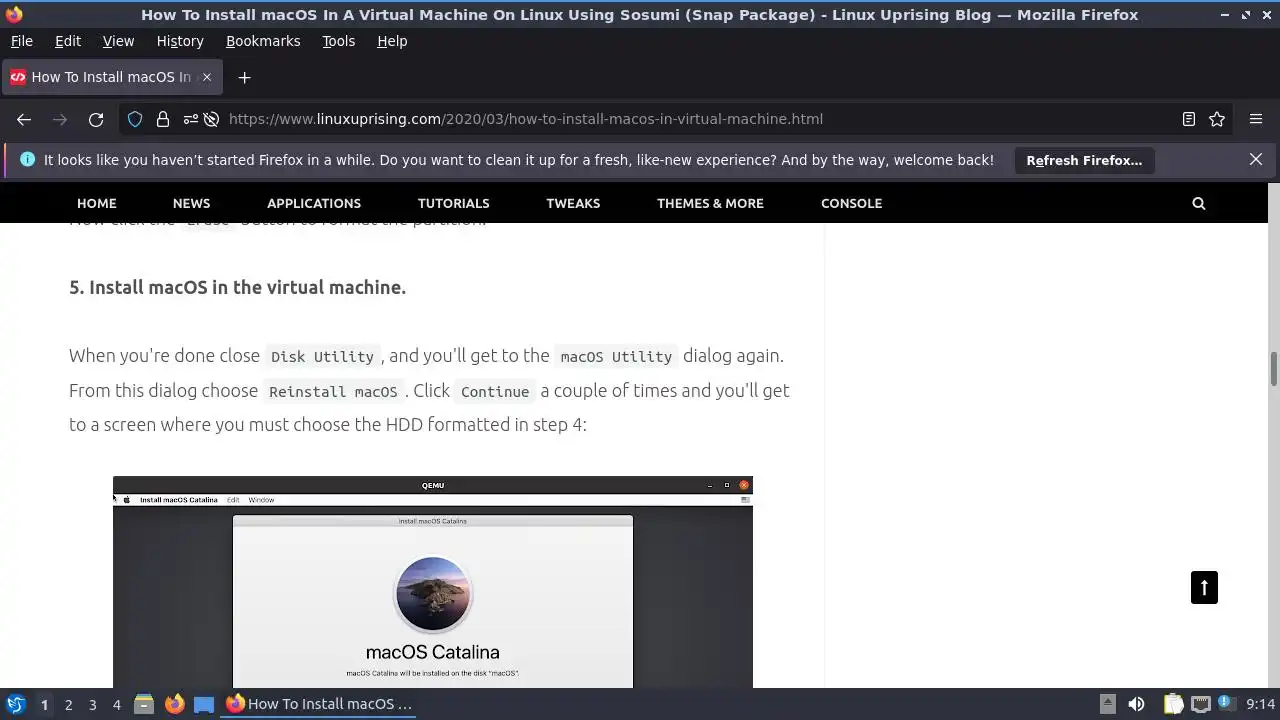This screenshot has height=720, width=1280.
Task: Focus Firefox window in the taskbar
Action: click(x=320, y=704)
